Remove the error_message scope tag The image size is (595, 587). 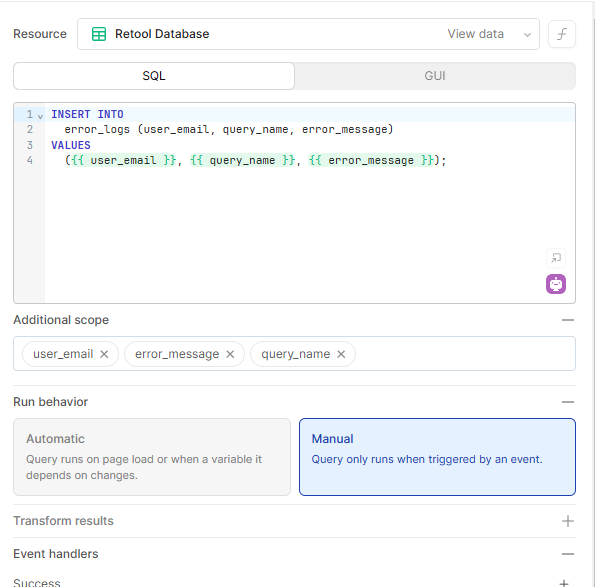(230, 354)
